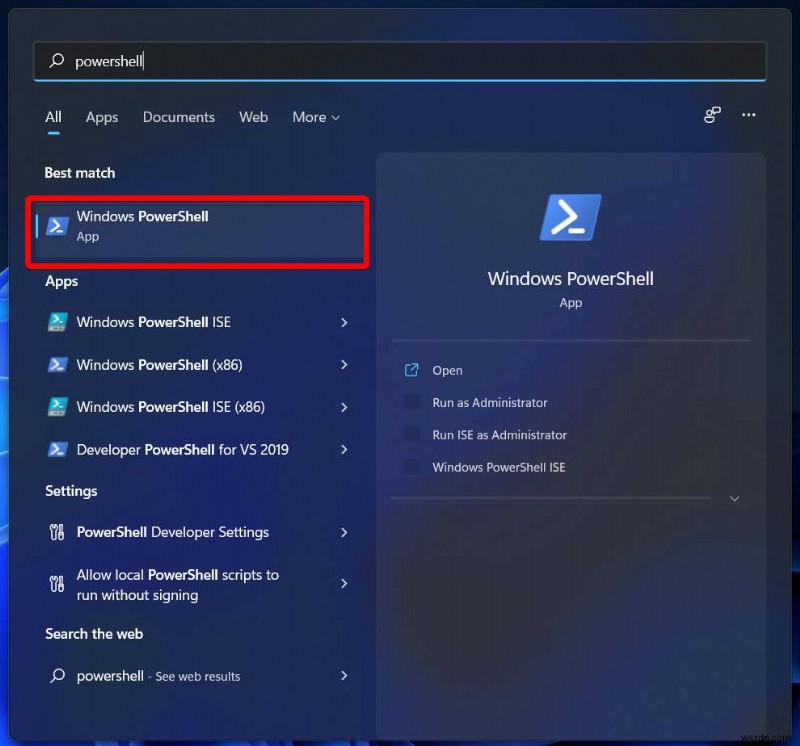Select Run as Administrator
Screen dimensions: 800x746
click(x=490, y=402)
